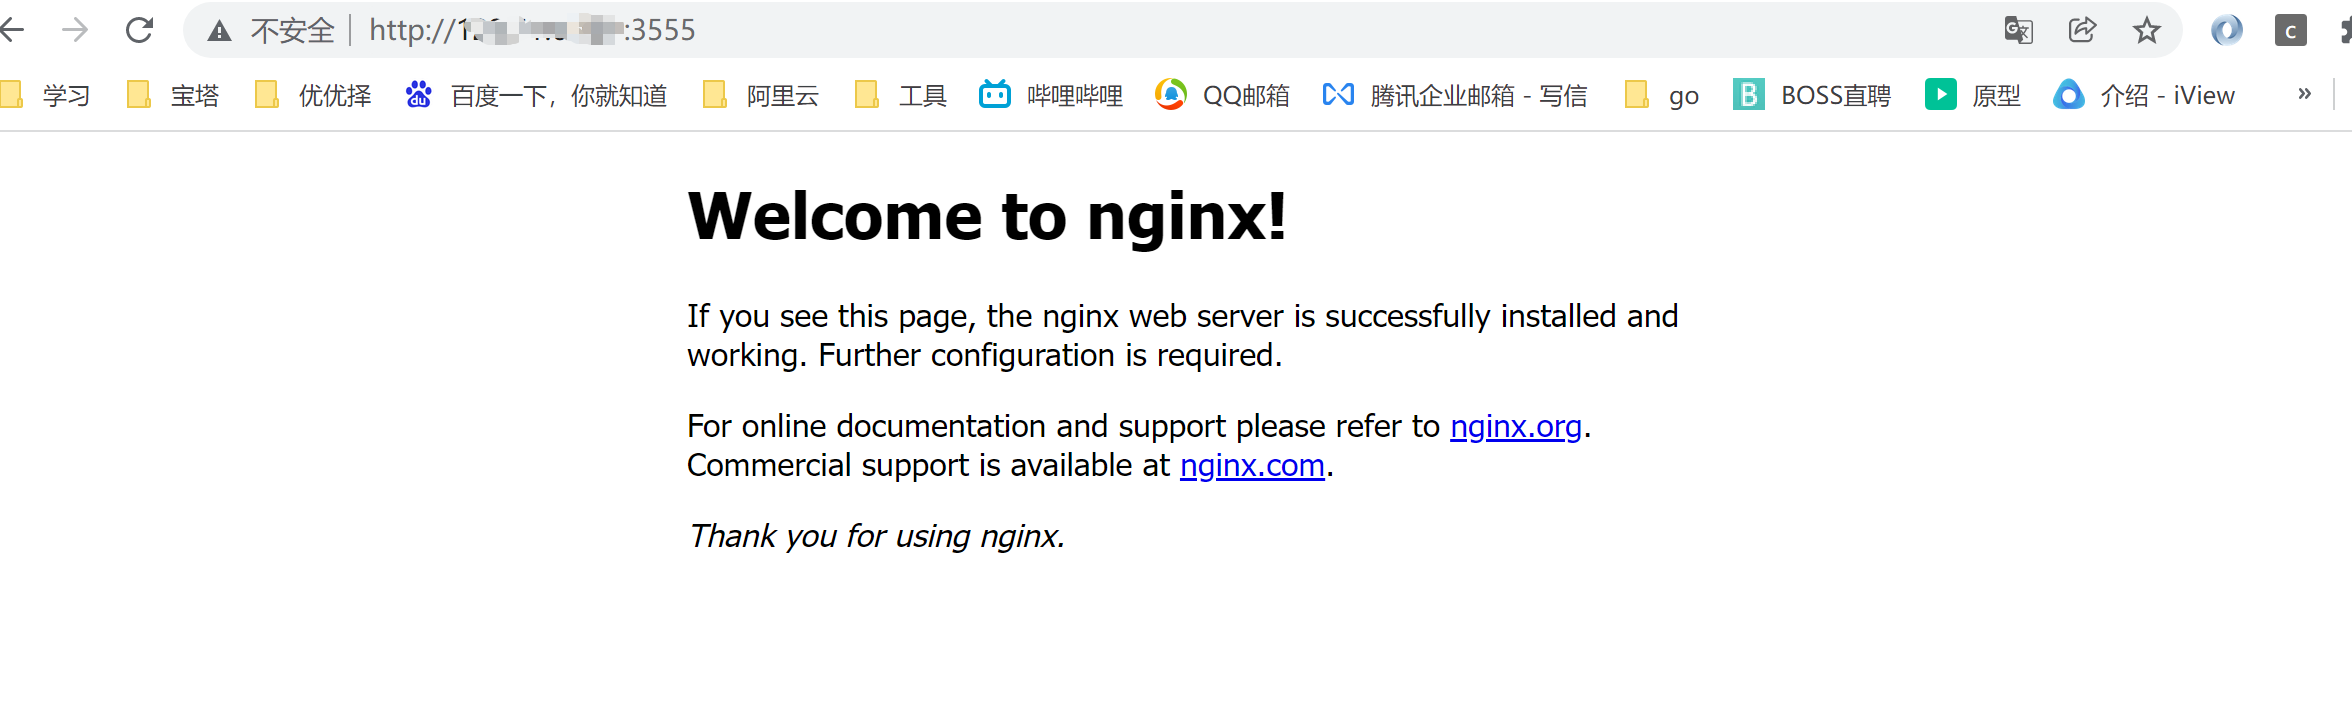Open the 阿里云 bookmark folder

(761, 95)
